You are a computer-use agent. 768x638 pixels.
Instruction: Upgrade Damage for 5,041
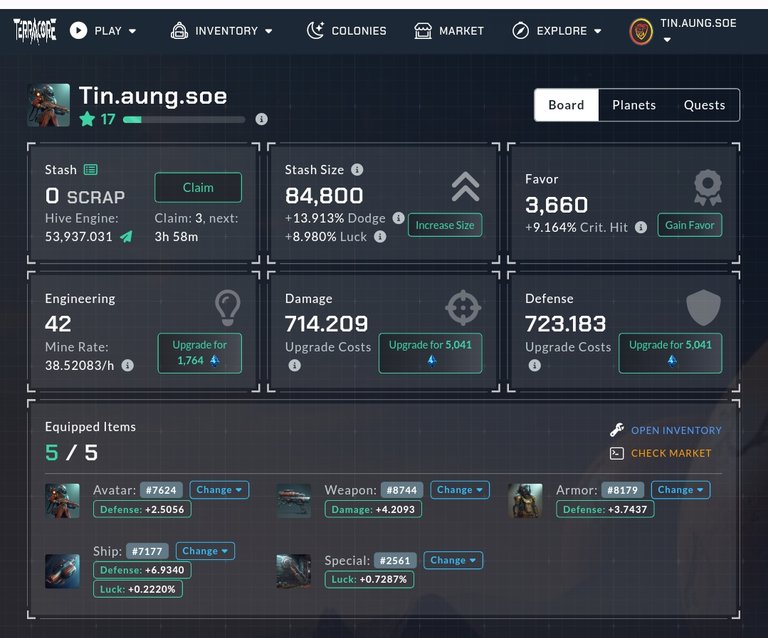[430, 353]
